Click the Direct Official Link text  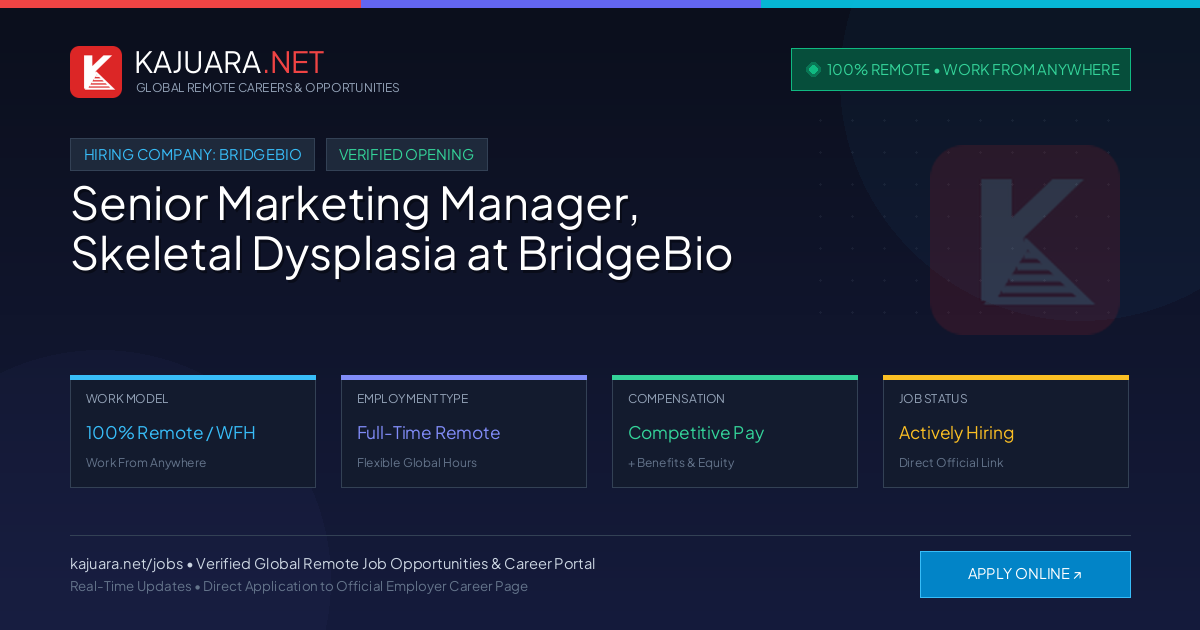pos(951,463)
